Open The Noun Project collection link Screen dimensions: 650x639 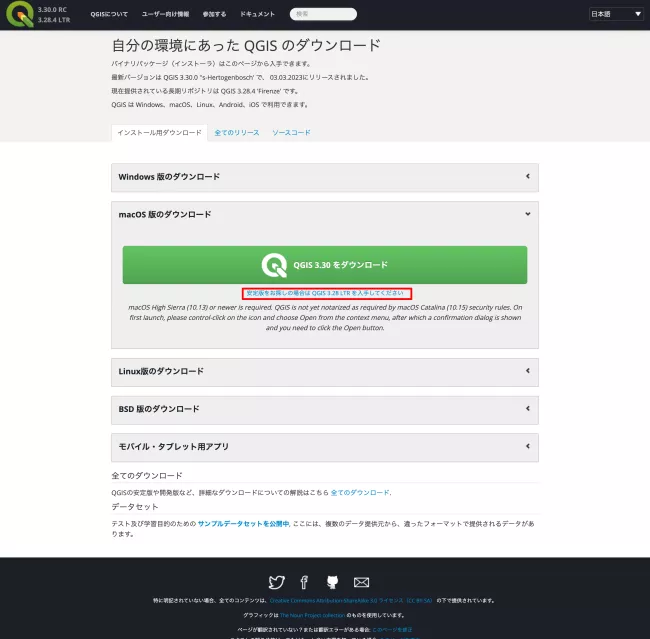coord(313,615)
